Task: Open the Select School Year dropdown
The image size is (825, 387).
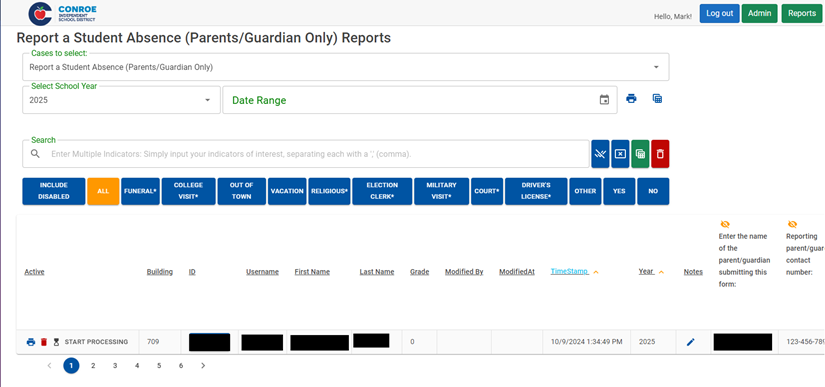Action: point(121,100)
